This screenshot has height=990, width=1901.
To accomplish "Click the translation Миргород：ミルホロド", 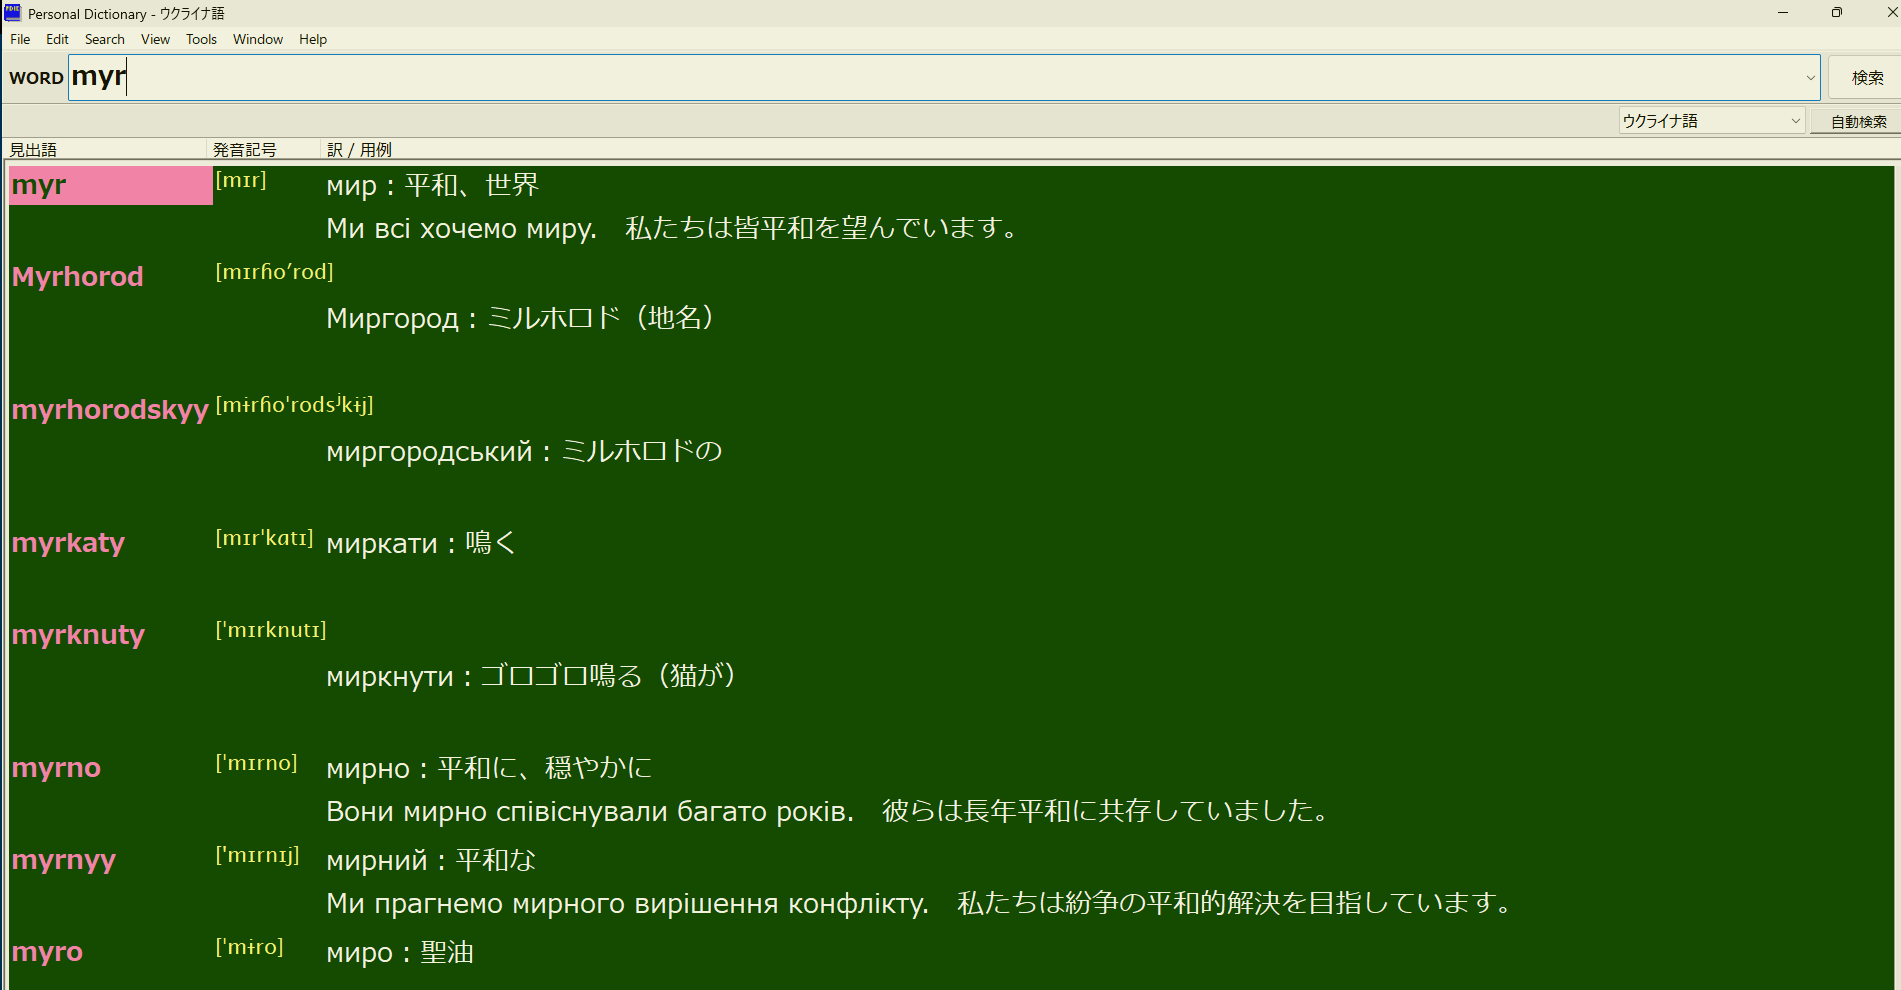I will click(521, 318).
